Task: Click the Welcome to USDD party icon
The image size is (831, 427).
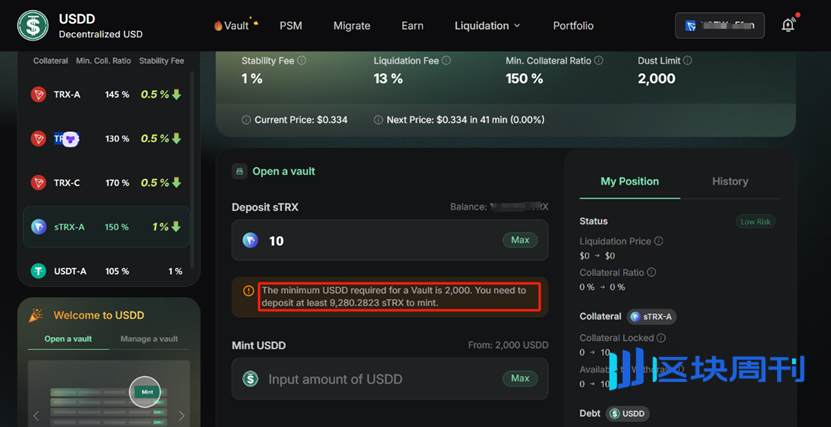Action: coord(37,315)
